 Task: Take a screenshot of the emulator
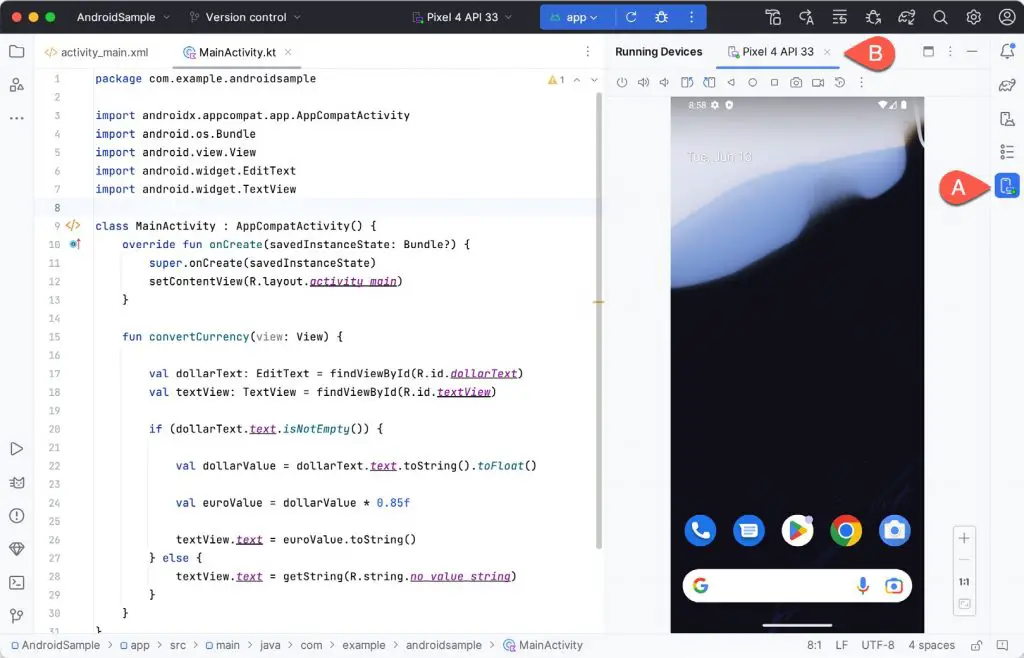click(x=796, y=82)
